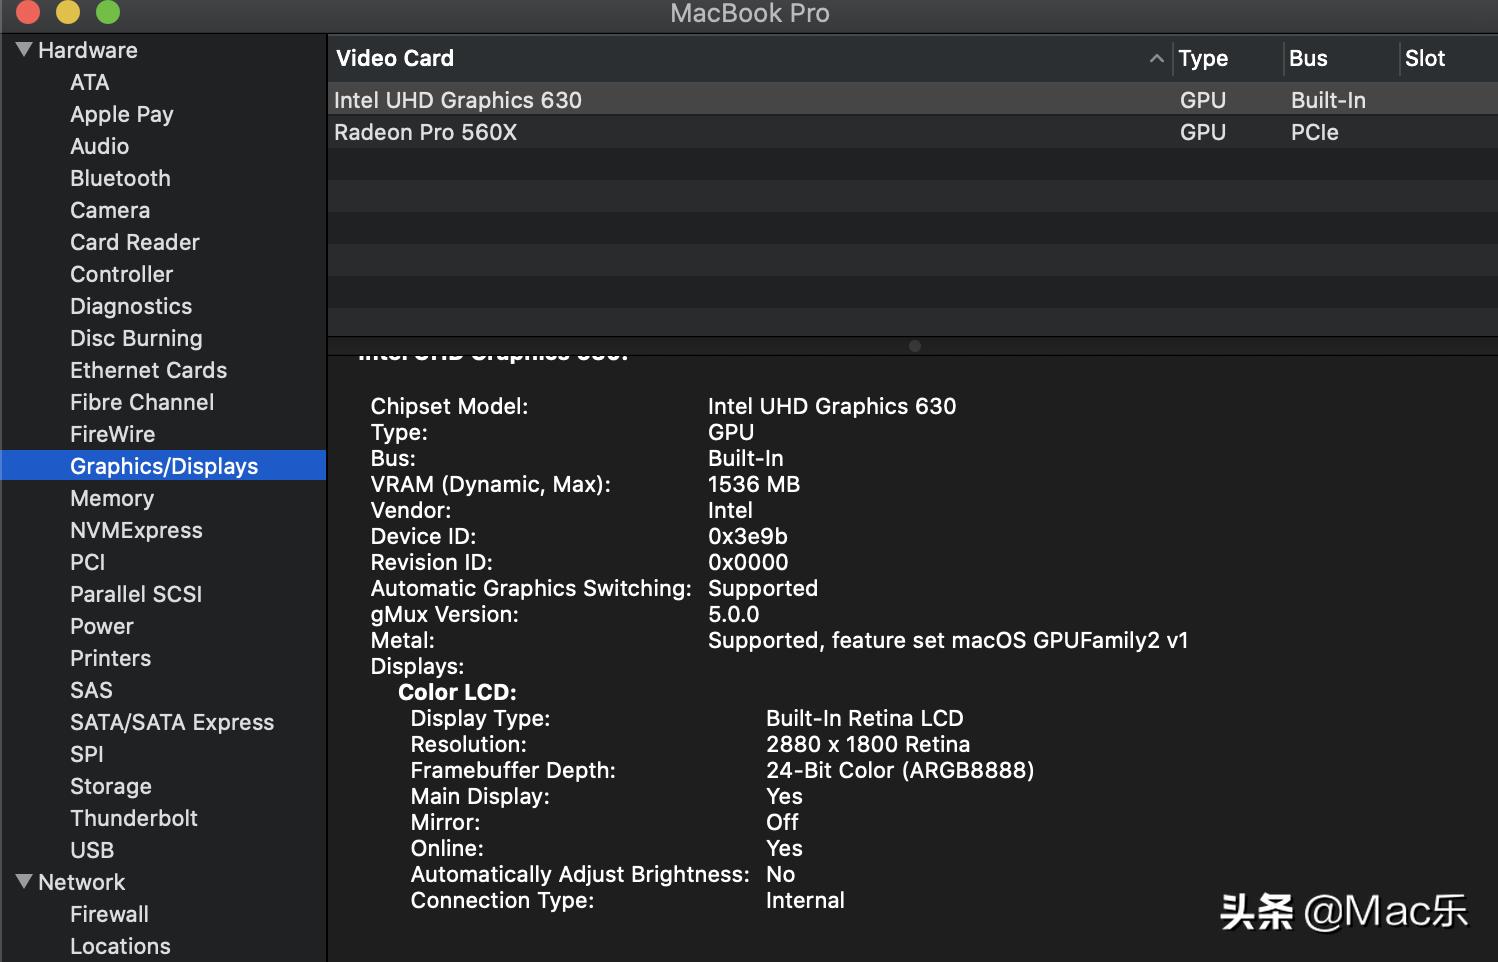
Task: Open Ethernet Cards information
Action: coord(148,370)
